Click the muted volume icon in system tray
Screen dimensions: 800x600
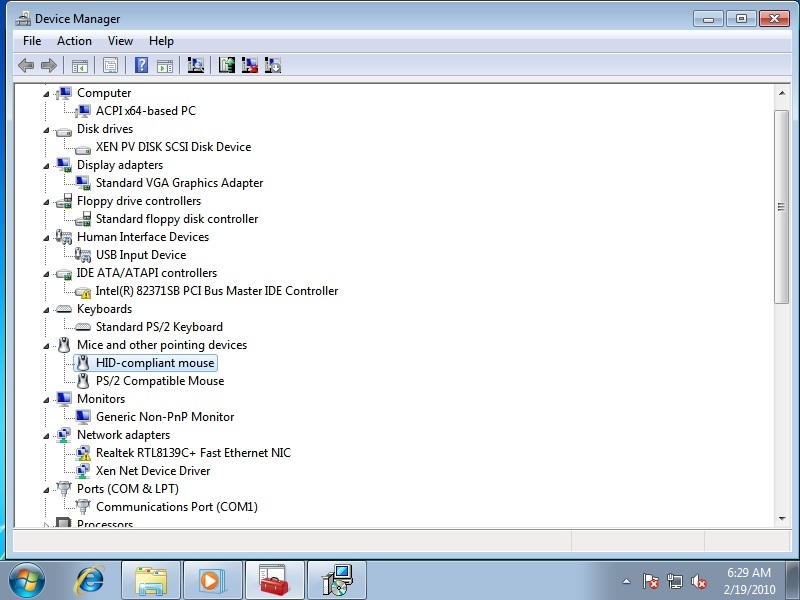click(x=700, y=581)
